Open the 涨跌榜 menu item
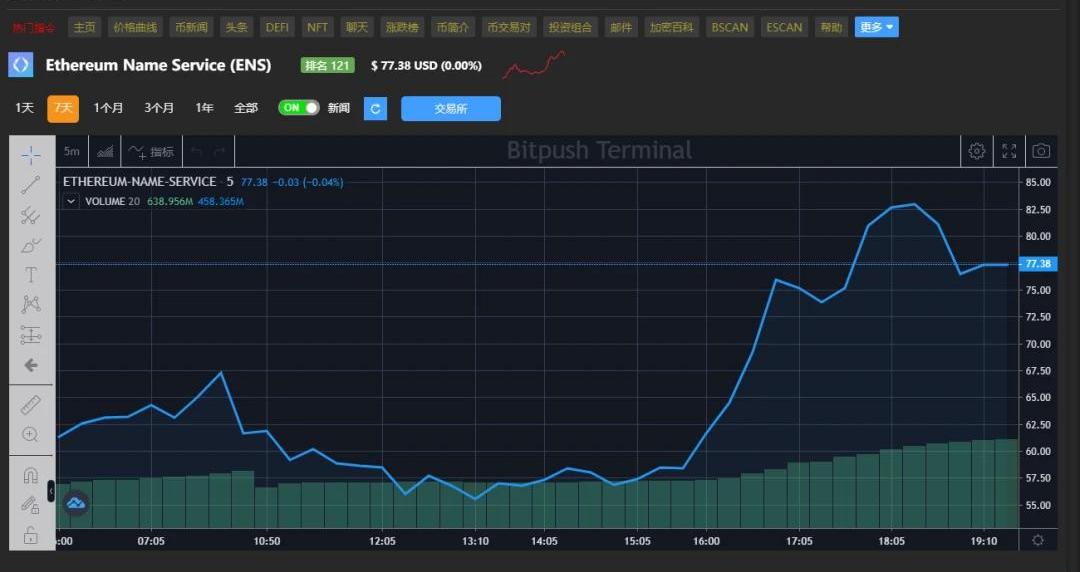This screenshot has height=572, width=1080. [x=402, y=27]
